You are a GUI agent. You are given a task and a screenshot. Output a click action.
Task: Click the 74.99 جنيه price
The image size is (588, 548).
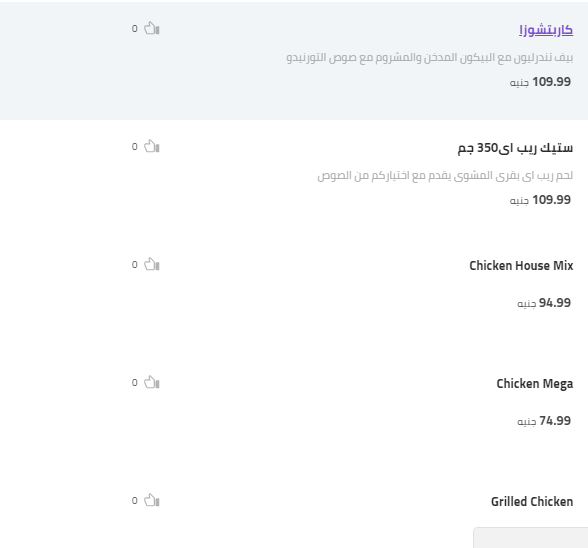pyautogui.click(x=544, y=421)
